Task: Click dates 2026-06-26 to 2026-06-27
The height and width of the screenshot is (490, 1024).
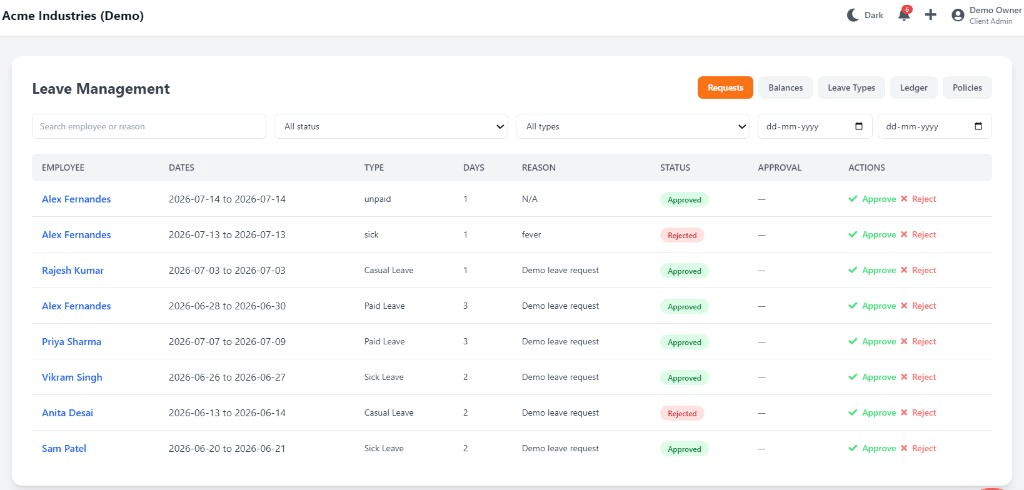Action: click(x=227, y=377)
